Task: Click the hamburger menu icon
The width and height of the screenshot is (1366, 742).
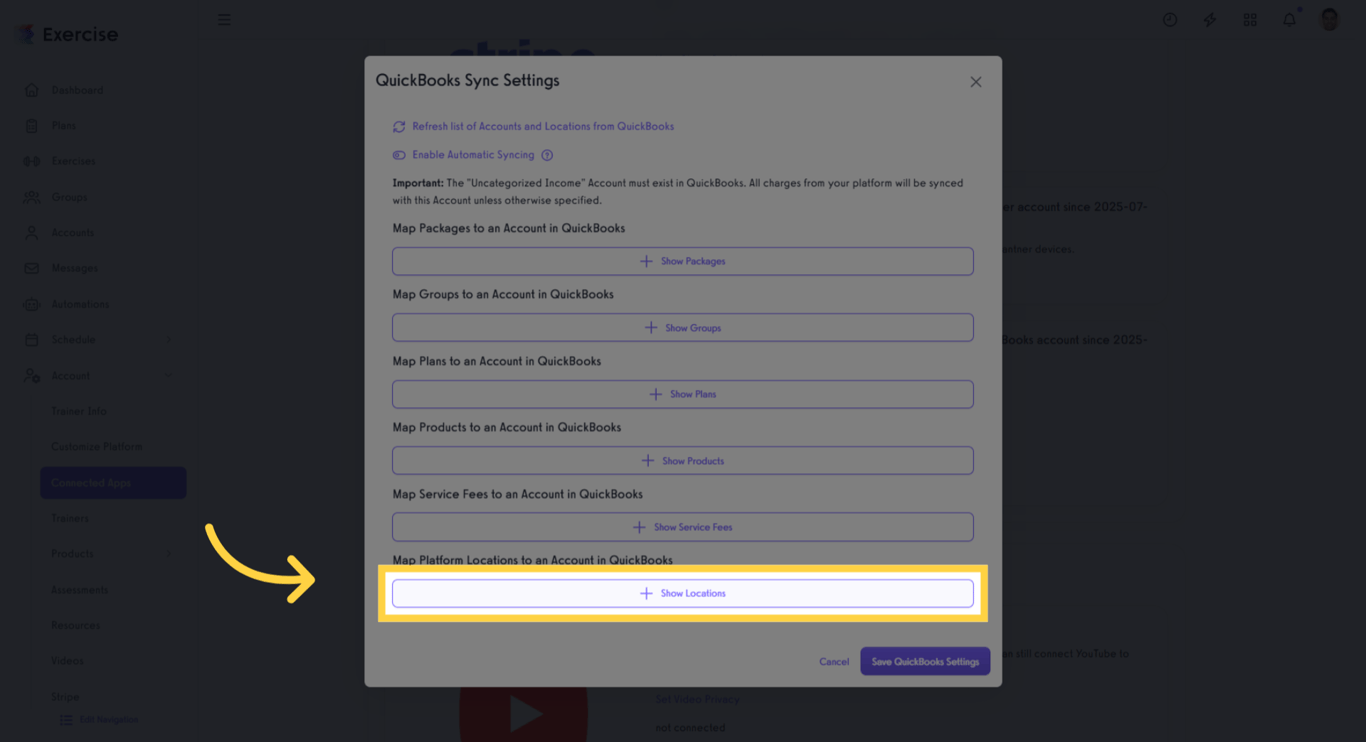Action: (224, 20)
